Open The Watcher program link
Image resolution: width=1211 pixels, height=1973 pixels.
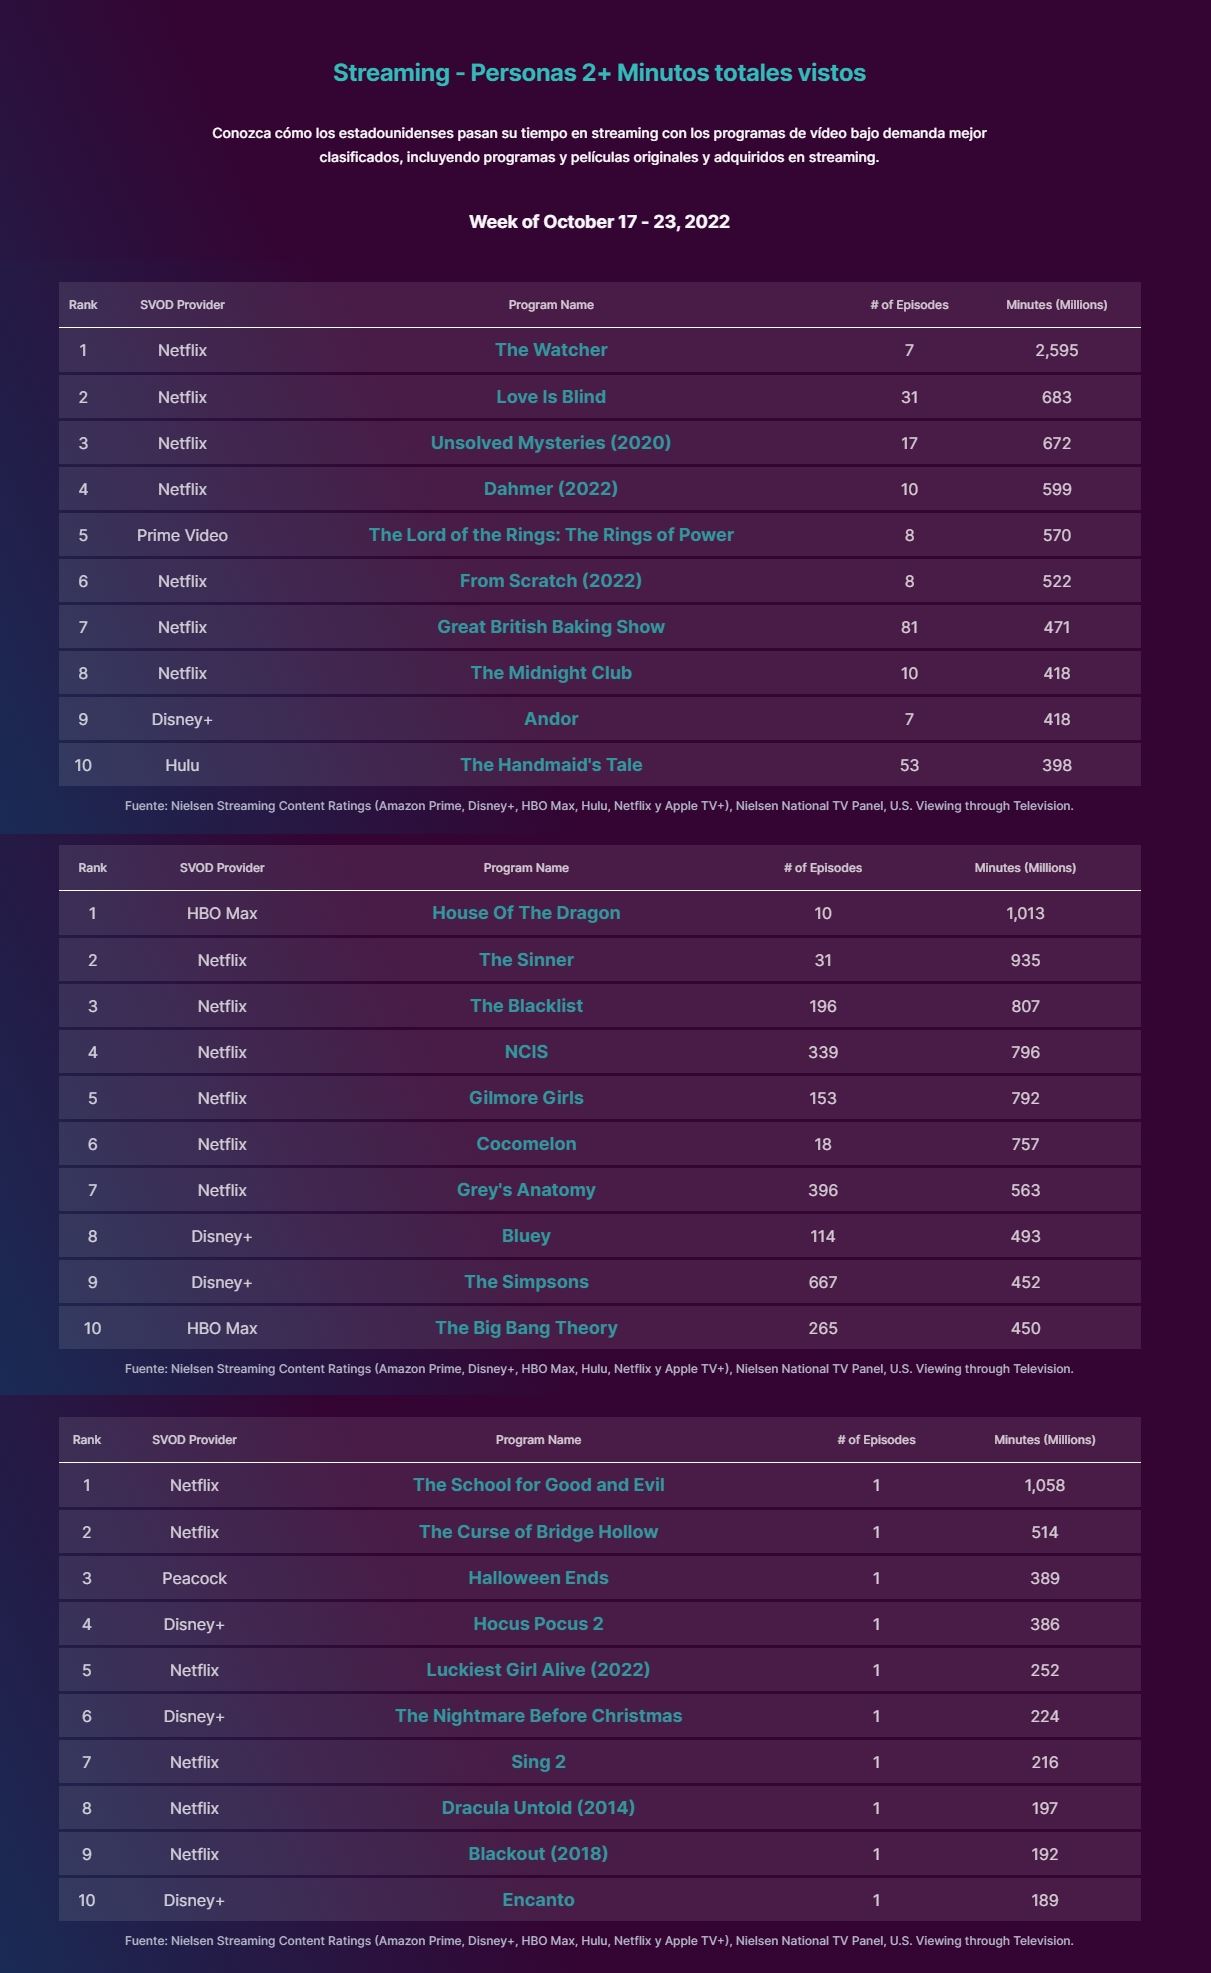click(551, 350)
